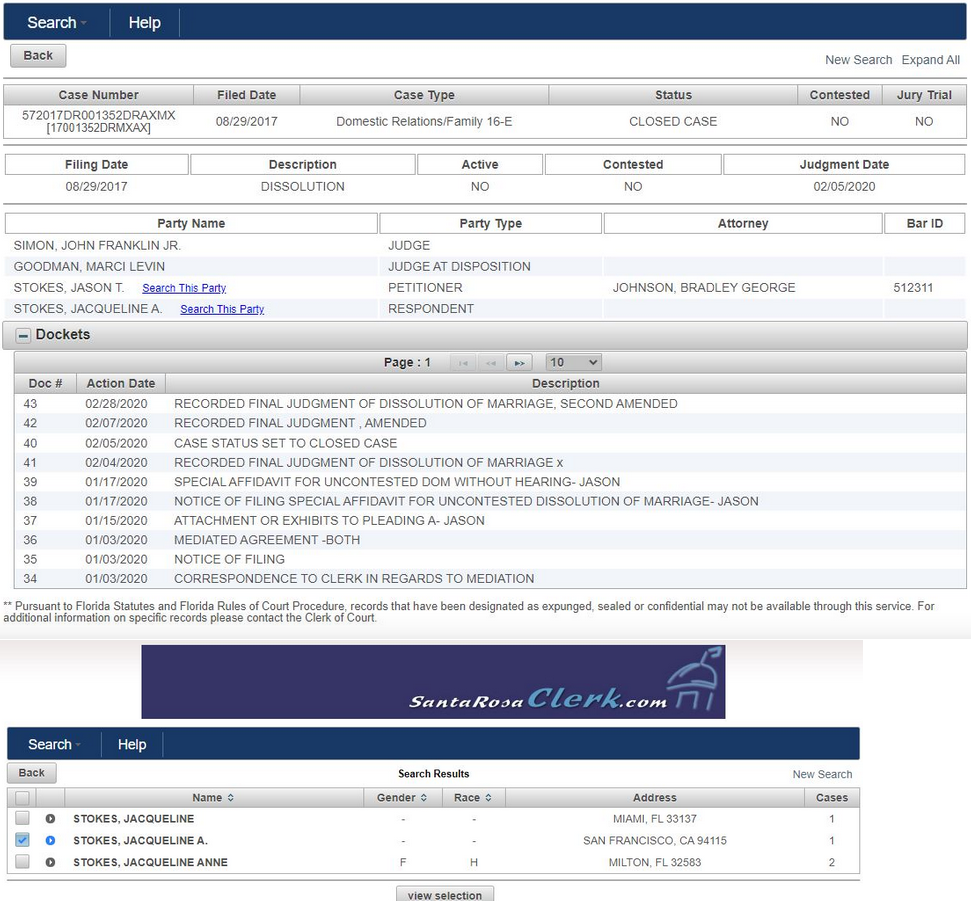Click docket 43 RECORDED FINAL JUDGMENT, SECOND AMENDED

425,404
